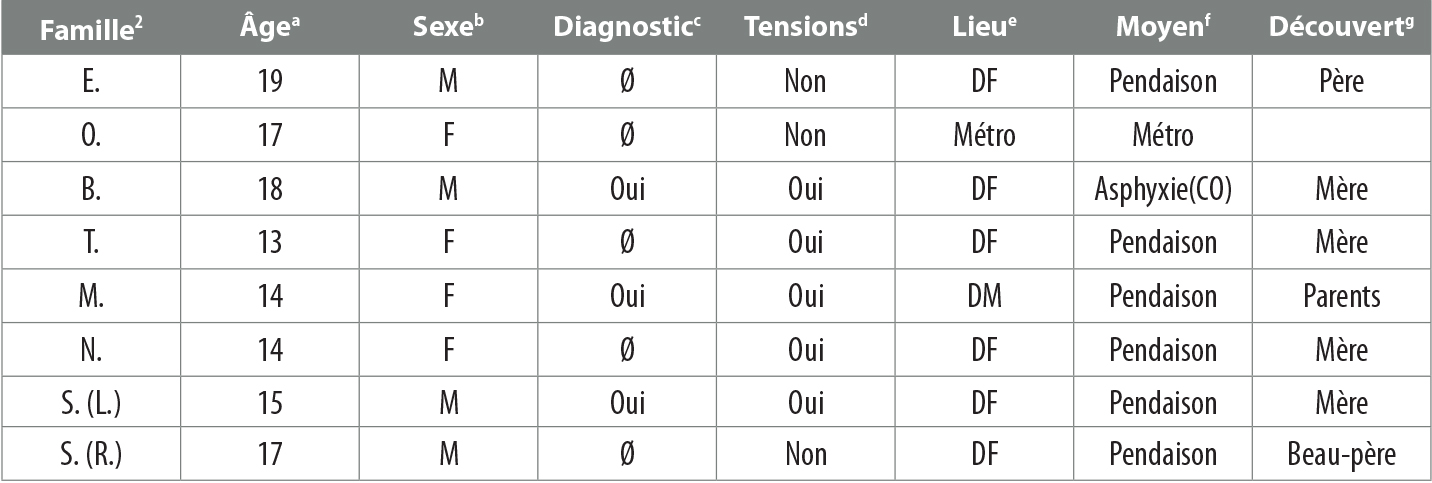Click the Famille column header
The height and width of the screenshot is (483, 1432).
(x=89, y=29)
